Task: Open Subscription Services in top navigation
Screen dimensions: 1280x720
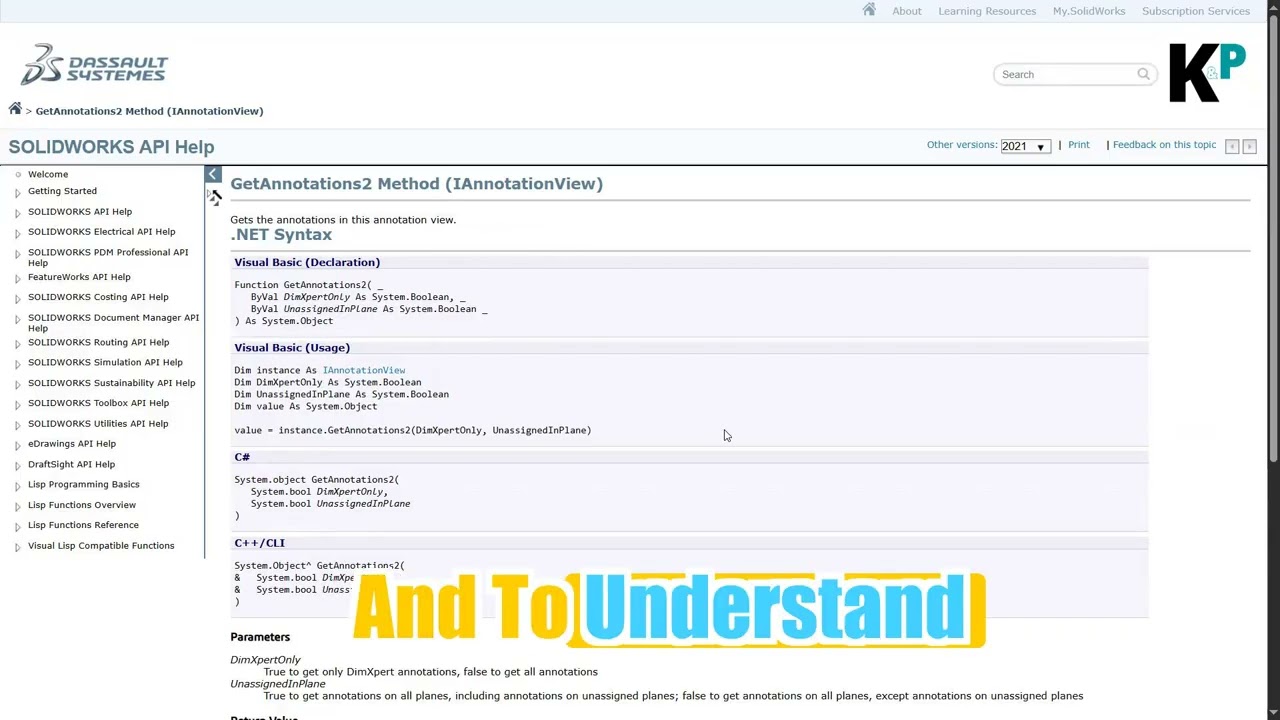Action: click(x=1196, y=11)
